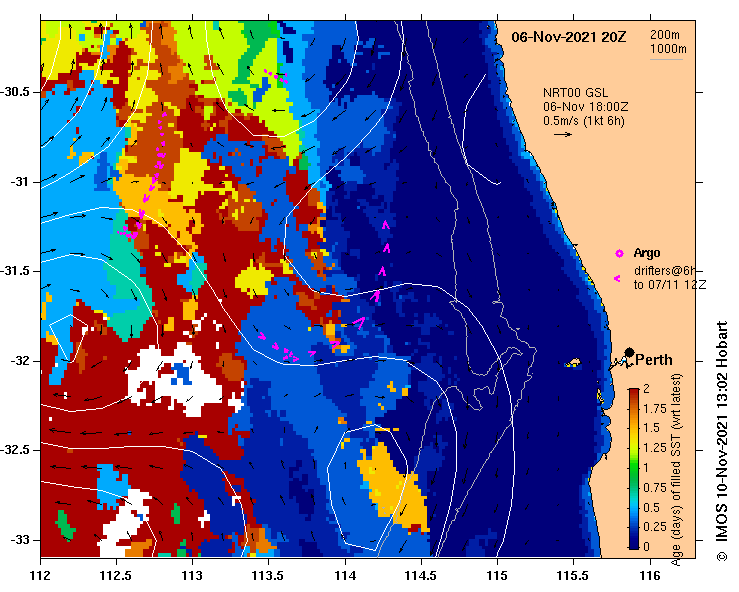Click the color scale value 0.25
This screenshot has height=592, width=739.
tap(655, 527)
